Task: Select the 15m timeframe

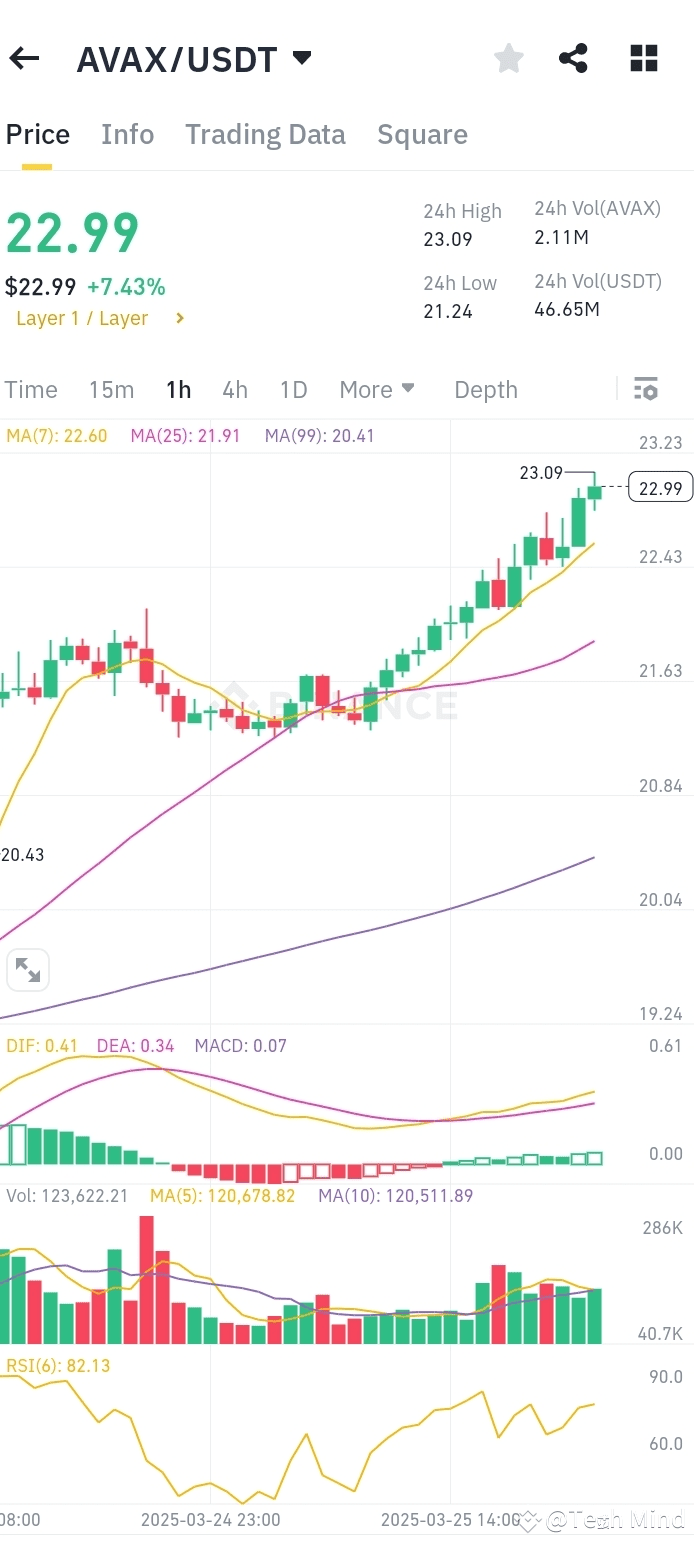Action: tap(111, 389)
